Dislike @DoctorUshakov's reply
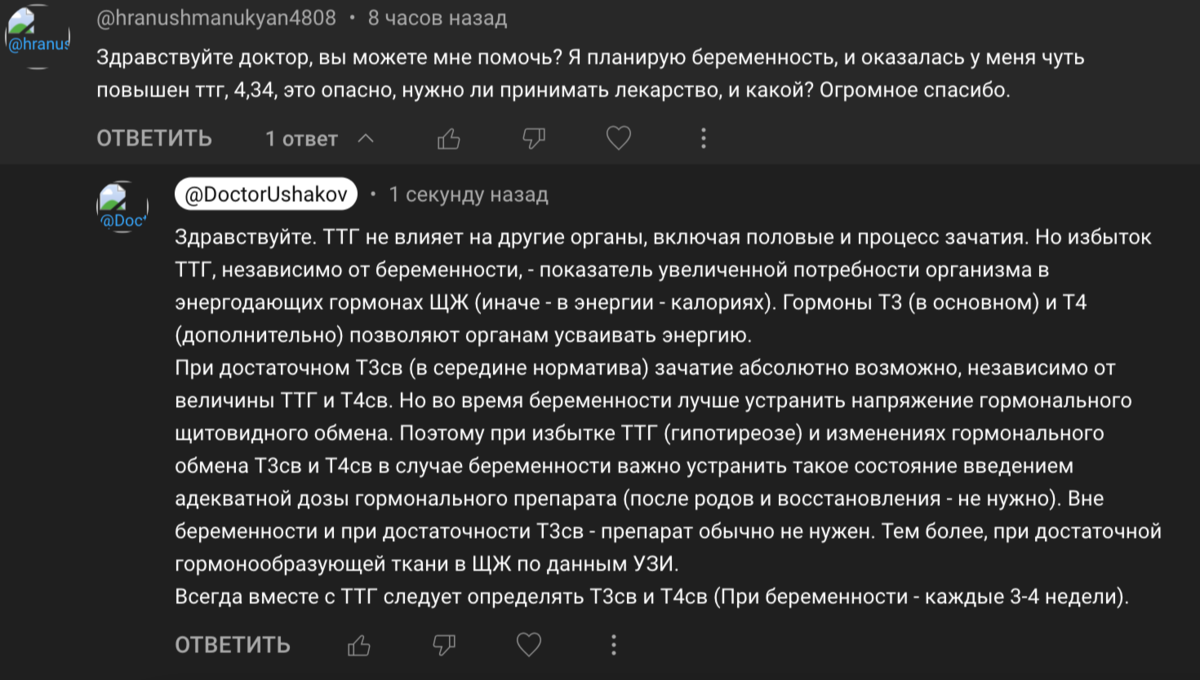This screenshot has width=1200, height=680. pos(447,645)
